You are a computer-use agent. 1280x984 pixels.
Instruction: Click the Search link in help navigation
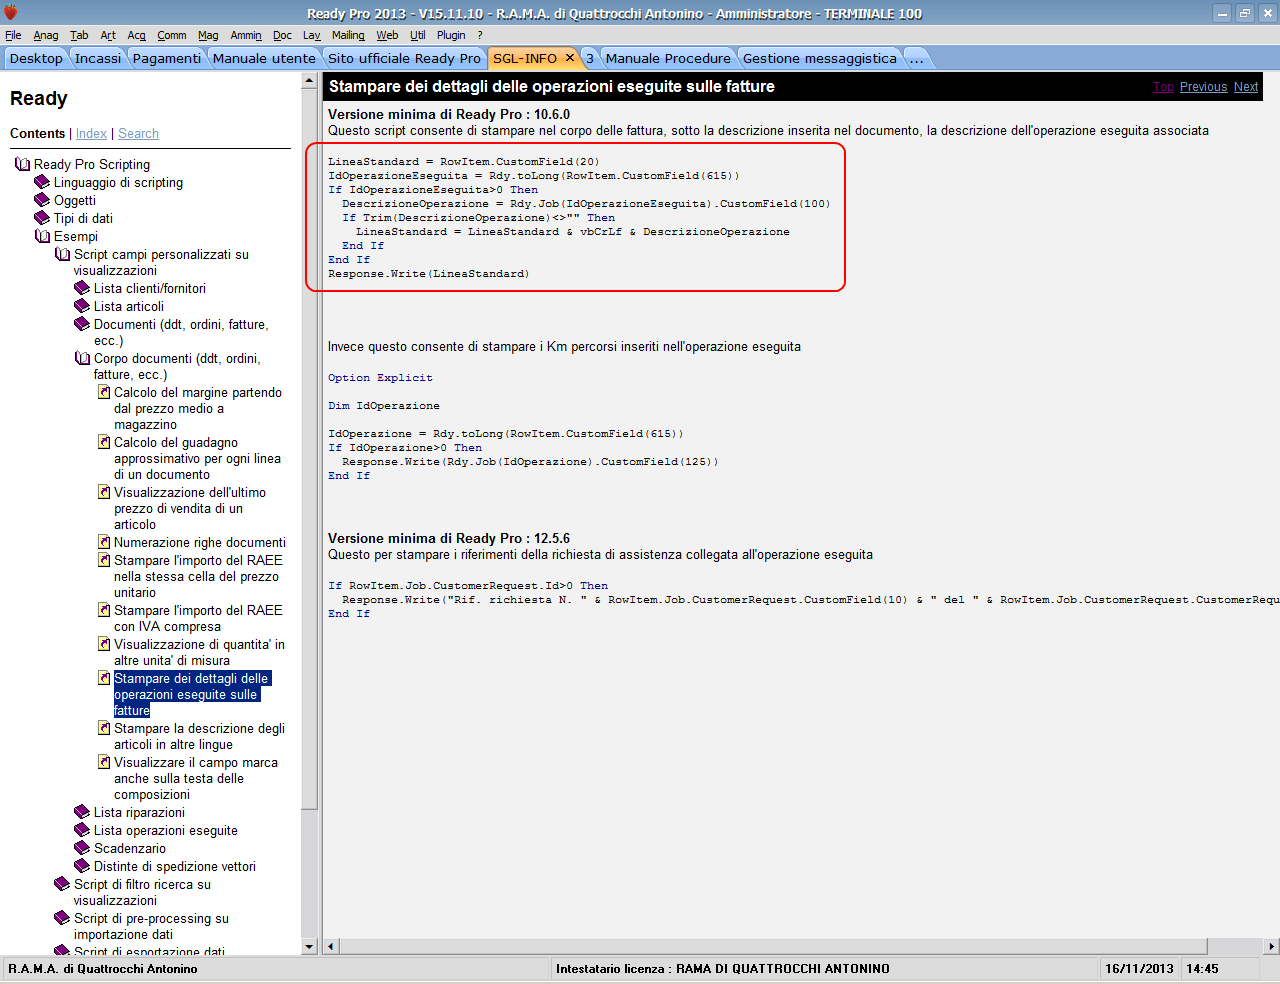(x=138, y=133)
